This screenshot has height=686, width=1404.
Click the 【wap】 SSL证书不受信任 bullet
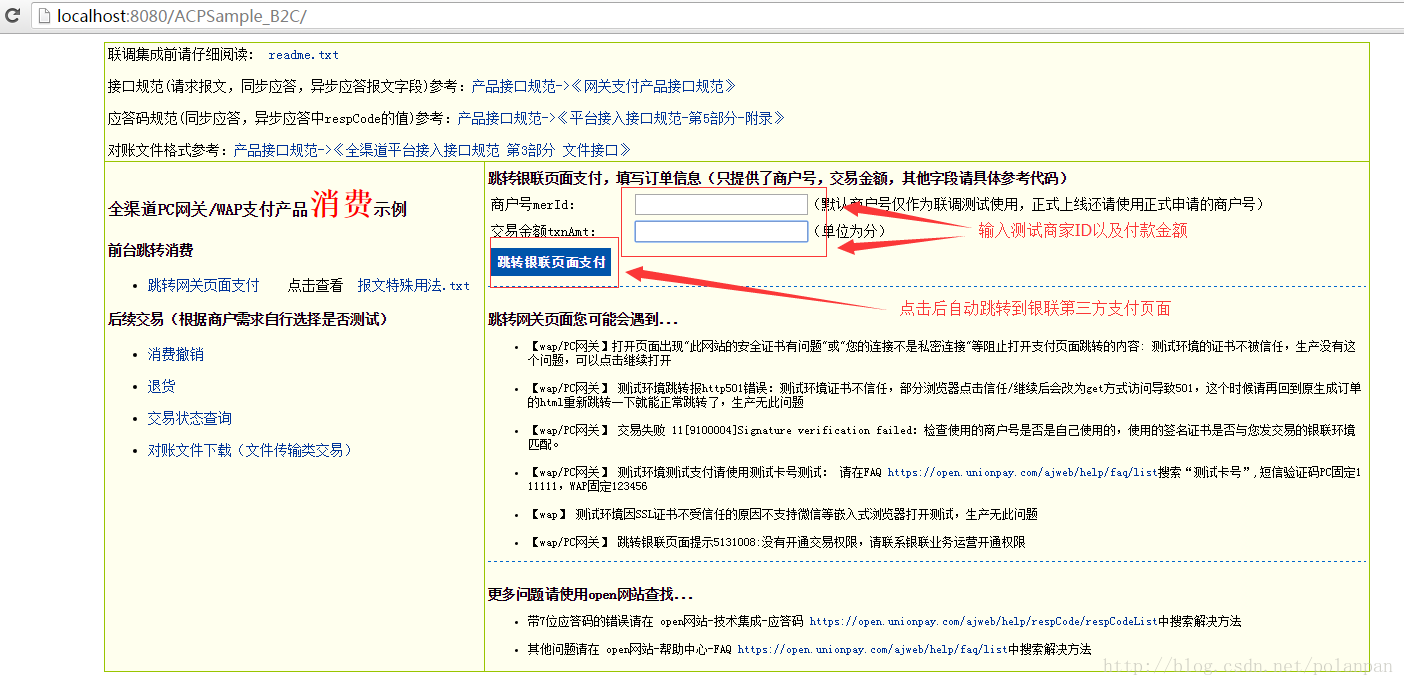(782, 514)
